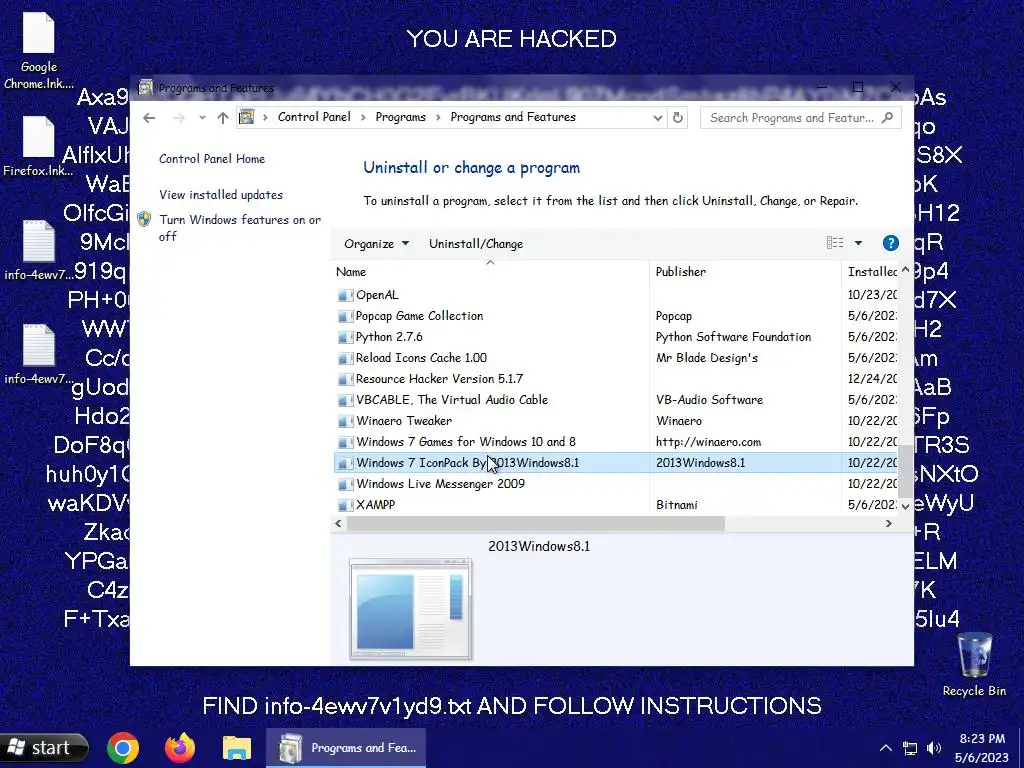Image resolution: width=1024 pixels, height=768 pixels.
Task: Maximize the Programs and Features window
Action: [x=858, y=87]
